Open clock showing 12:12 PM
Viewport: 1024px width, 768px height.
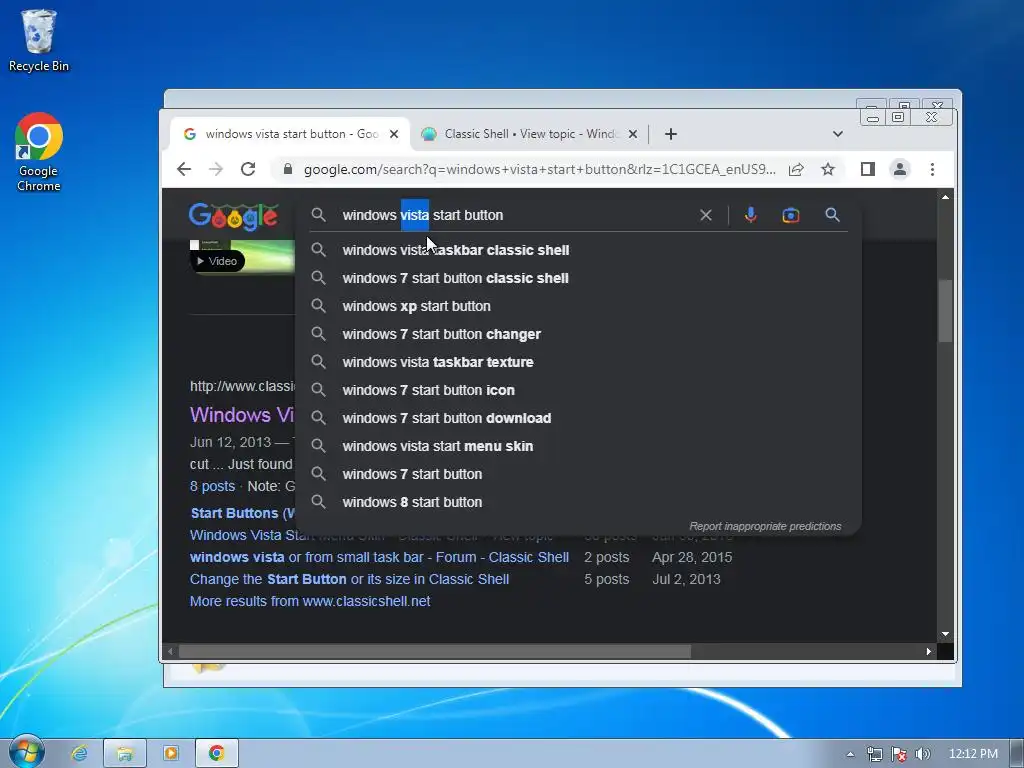point(973,754)
